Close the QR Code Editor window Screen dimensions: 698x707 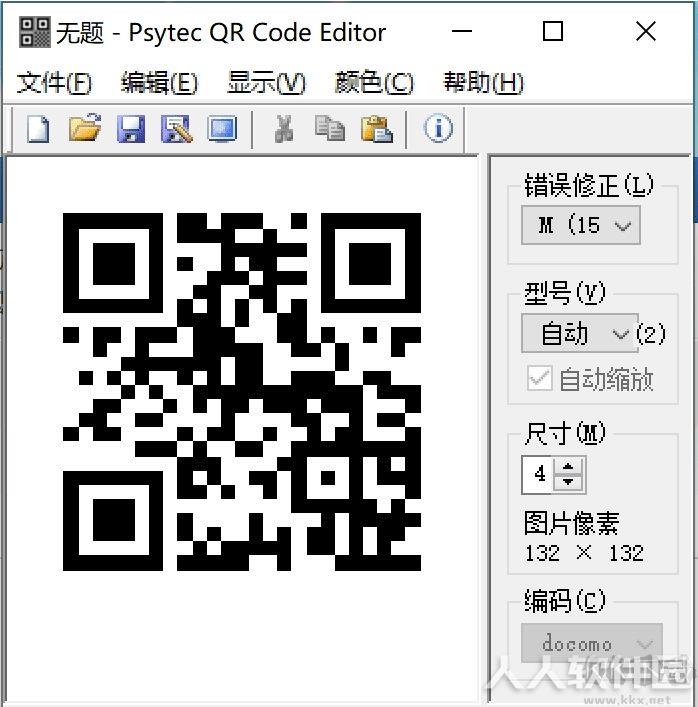click(x=646, y=32)
